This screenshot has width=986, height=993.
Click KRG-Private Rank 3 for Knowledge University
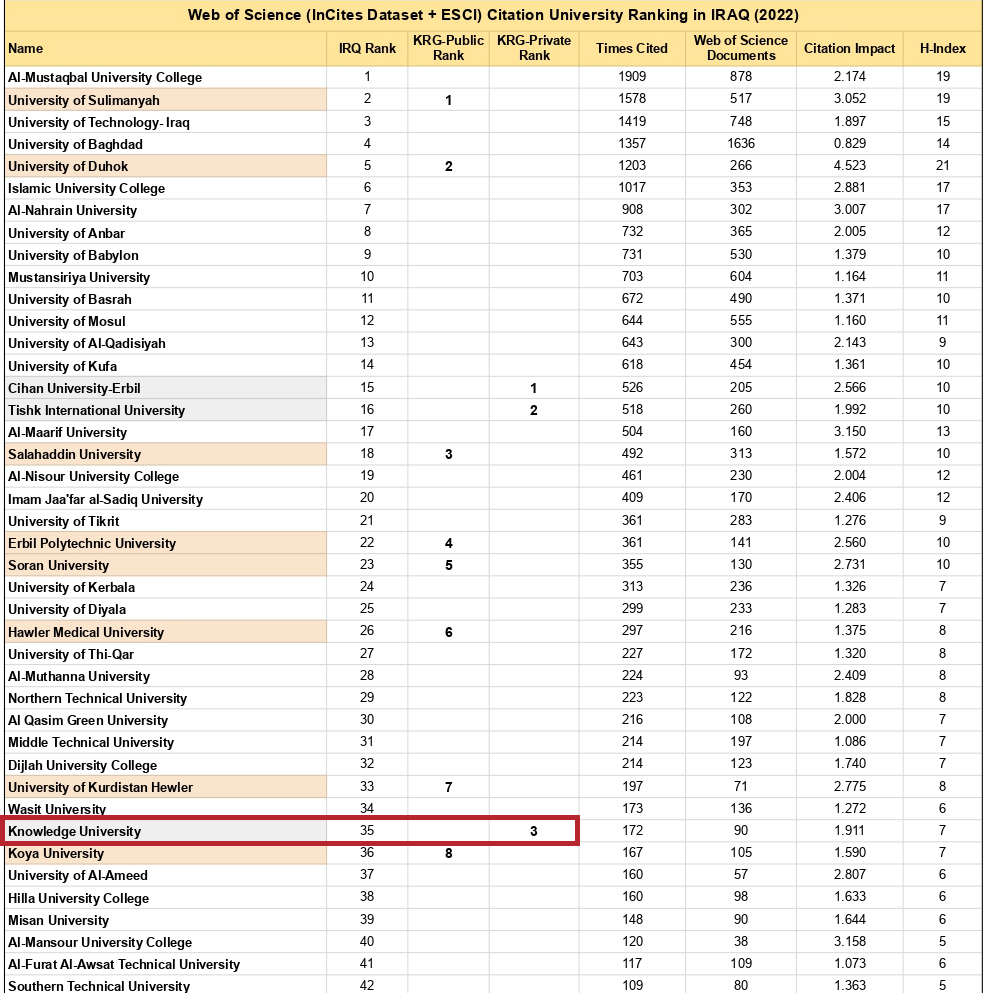click(534, 832)
